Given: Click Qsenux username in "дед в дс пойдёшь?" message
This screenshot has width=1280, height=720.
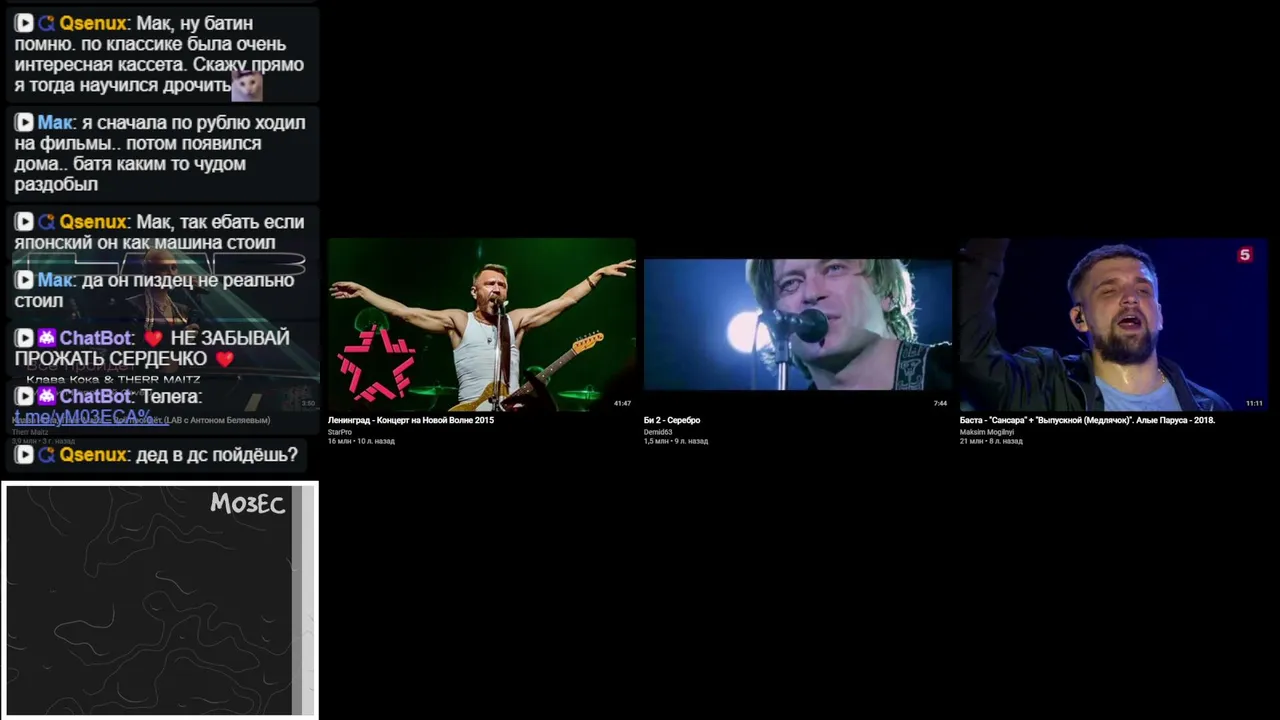Looking at the screenshot, I should coord(93,455).
